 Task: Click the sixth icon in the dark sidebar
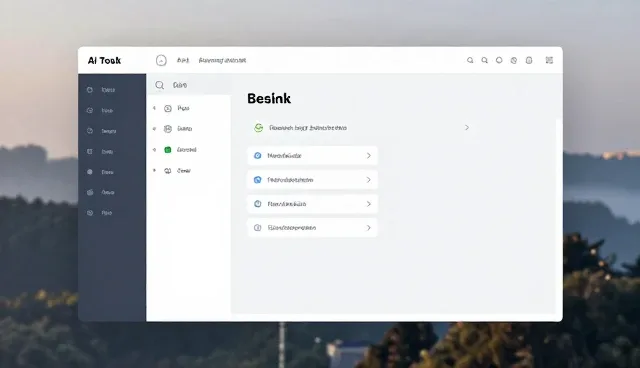pyautogui.click(x=90, y=192)
